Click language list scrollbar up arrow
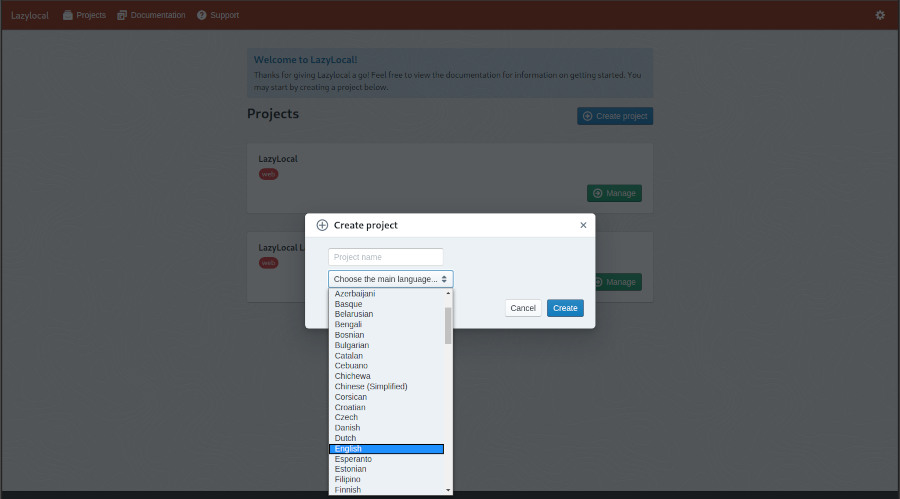900x499 pixels. pyautogui.click(x=448, y=293)
